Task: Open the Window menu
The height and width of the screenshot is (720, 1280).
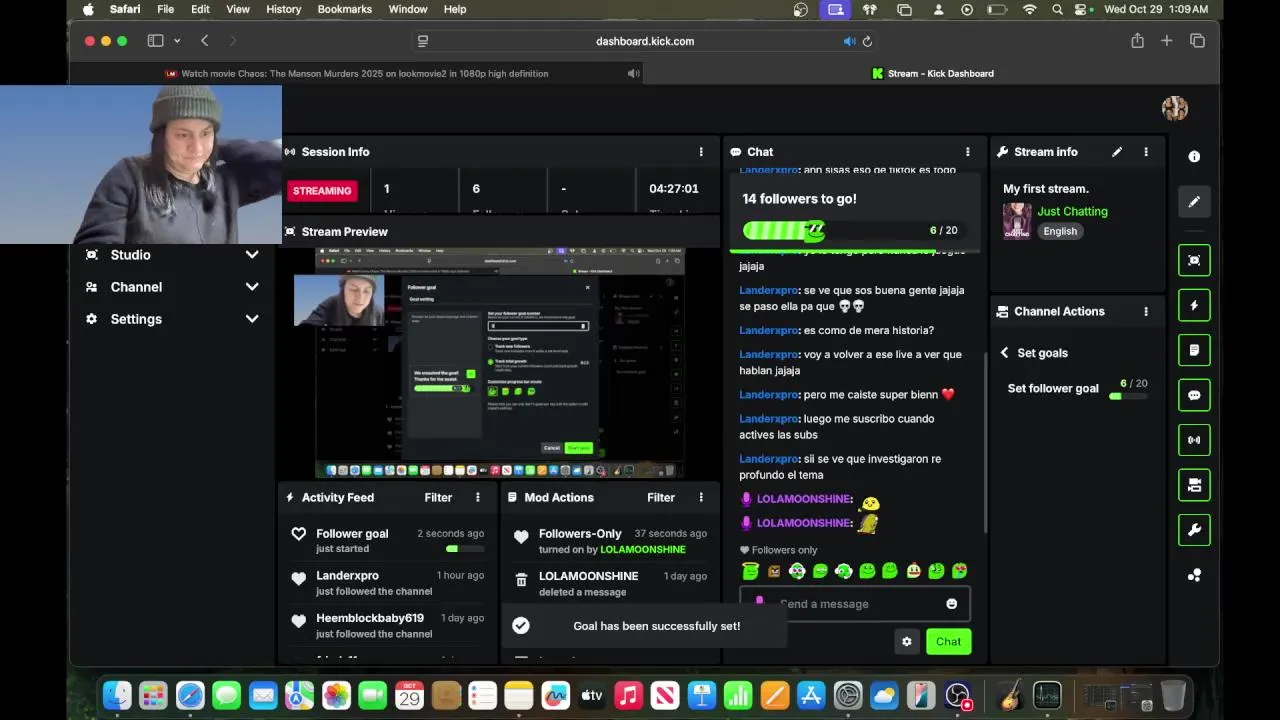Action: pyautogui.click(x=408, y=9)
